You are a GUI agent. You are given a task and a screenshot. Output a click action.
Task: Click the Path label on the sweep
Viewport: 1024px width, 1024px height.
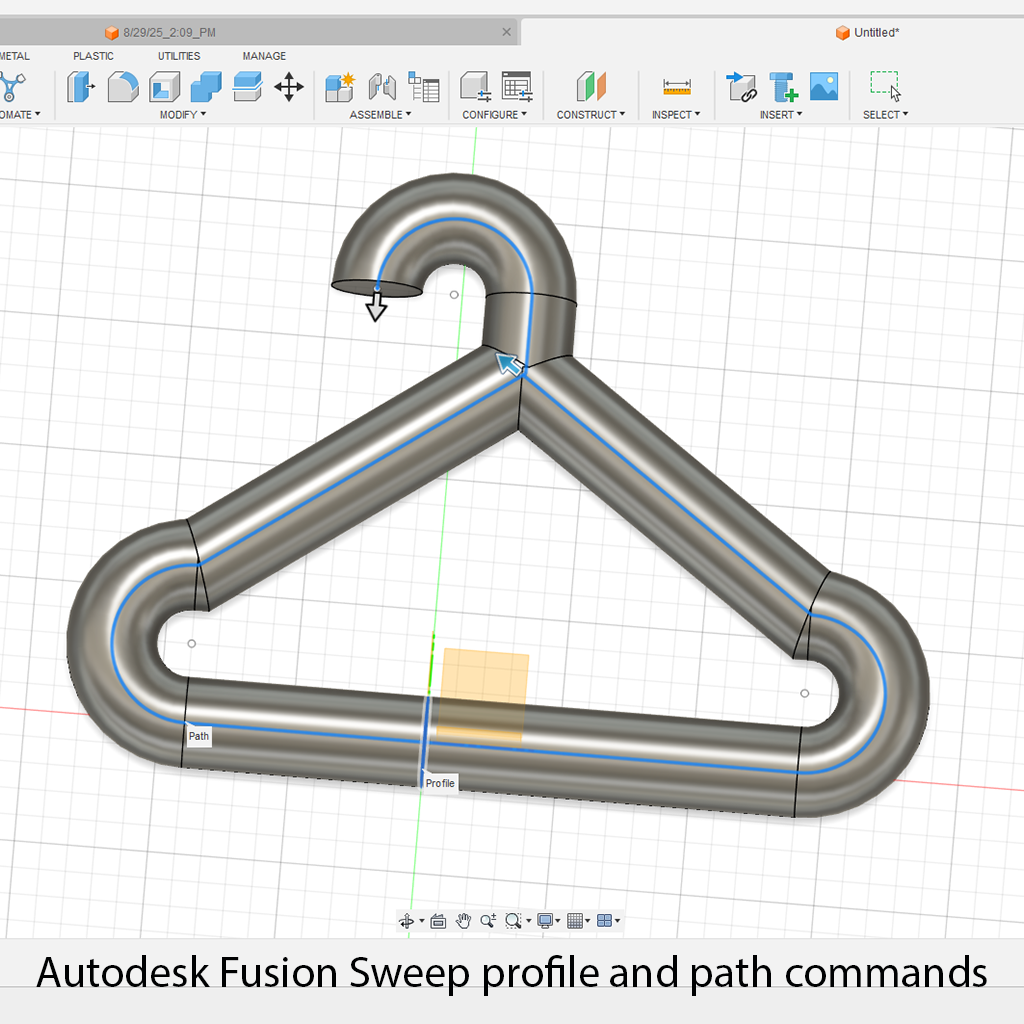point(199,737)
